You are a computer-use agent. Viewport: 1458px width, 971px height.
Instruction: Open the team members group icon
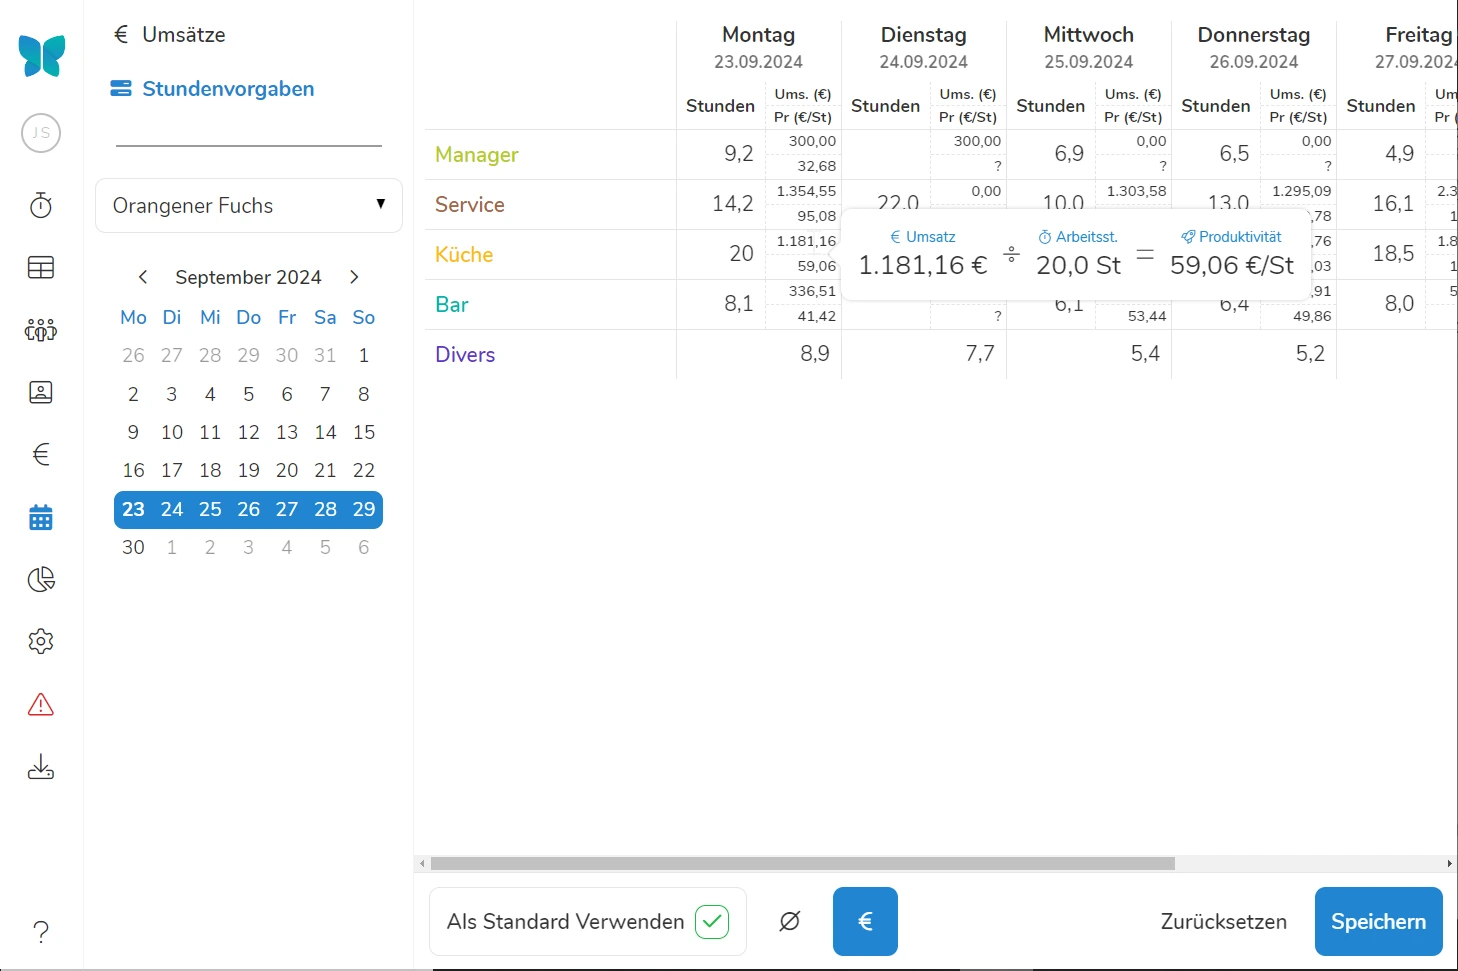click(x=41, y=330)
